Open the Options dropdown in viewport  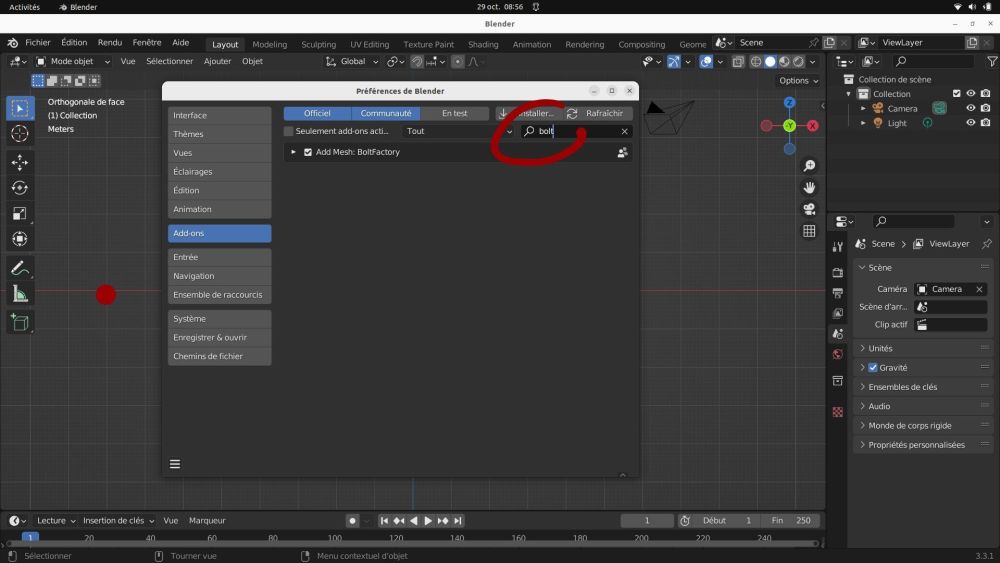tap(798, 81)
